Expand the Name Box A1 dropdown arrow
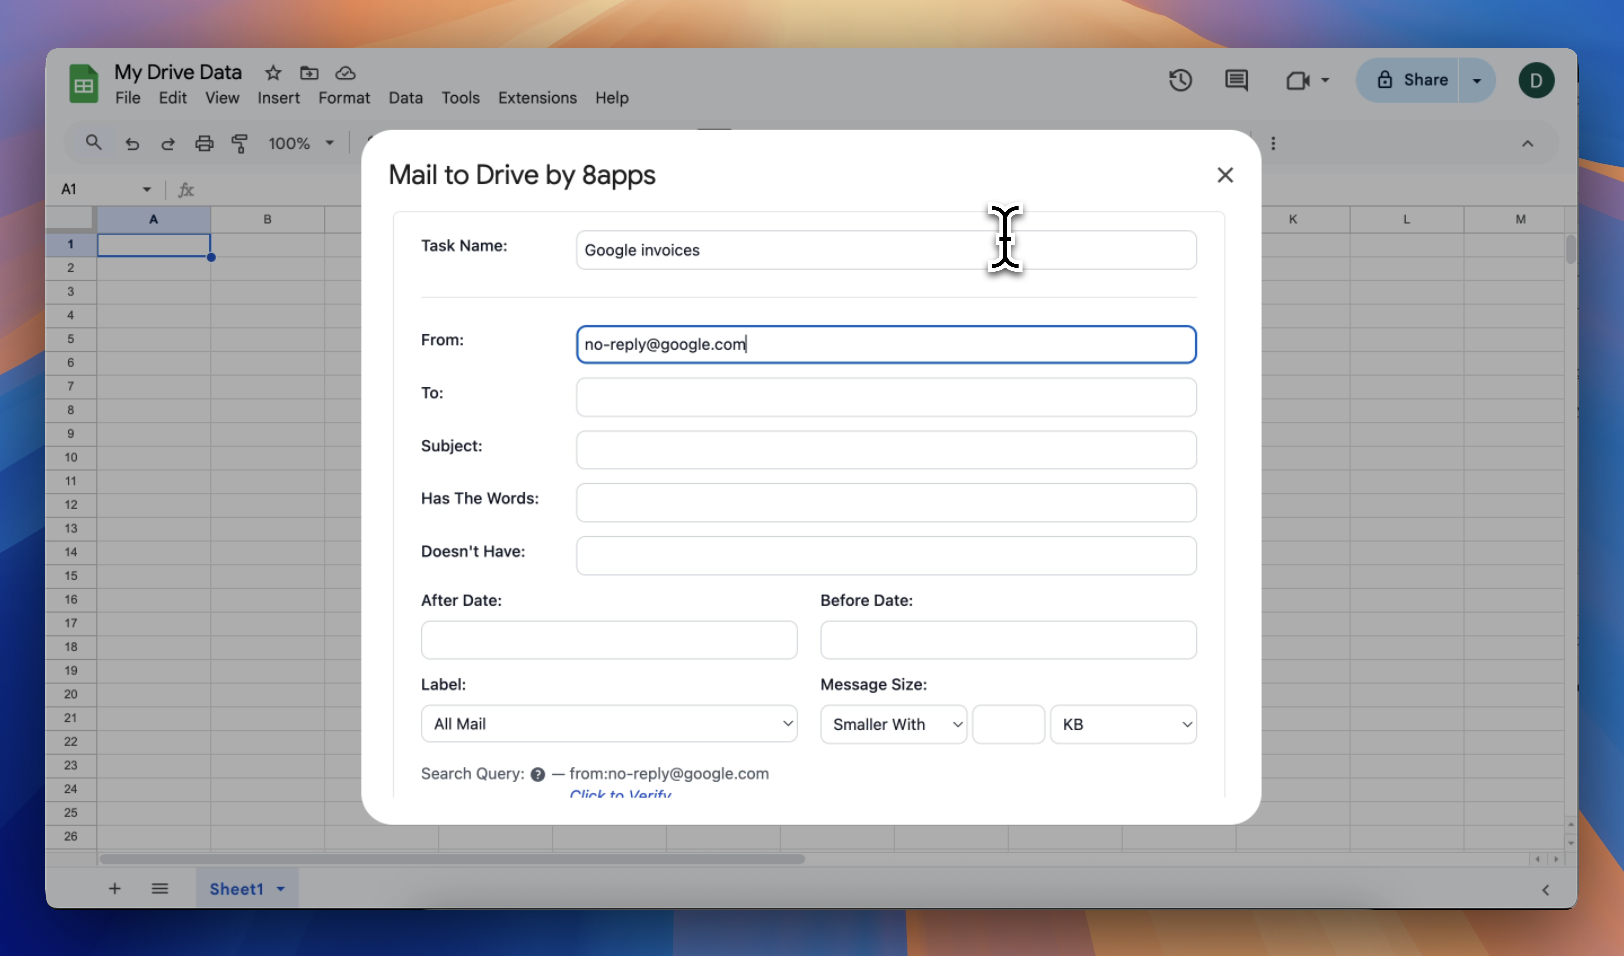 click(x=147, y=189)
